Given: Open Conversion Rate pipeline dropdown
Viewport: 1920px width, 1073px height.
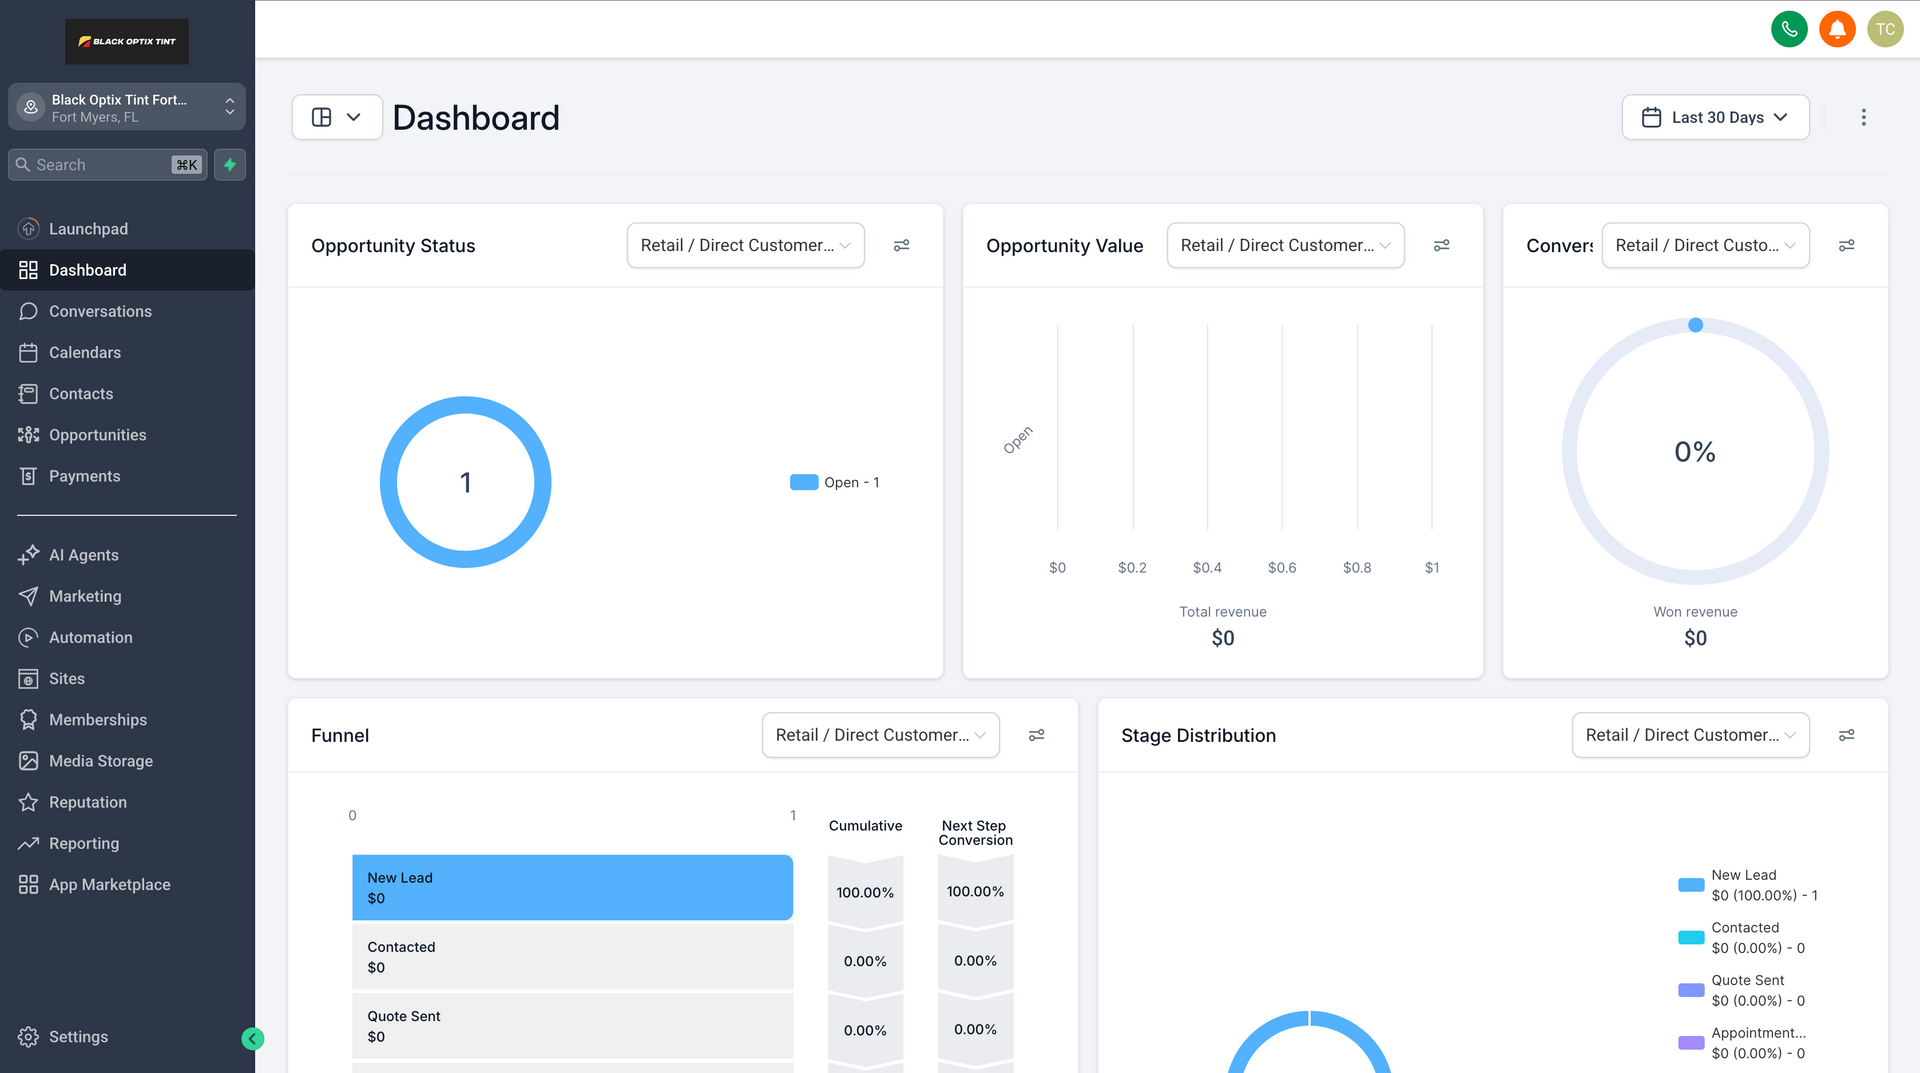Looking at the screenshot, I should click(1705, 245).
